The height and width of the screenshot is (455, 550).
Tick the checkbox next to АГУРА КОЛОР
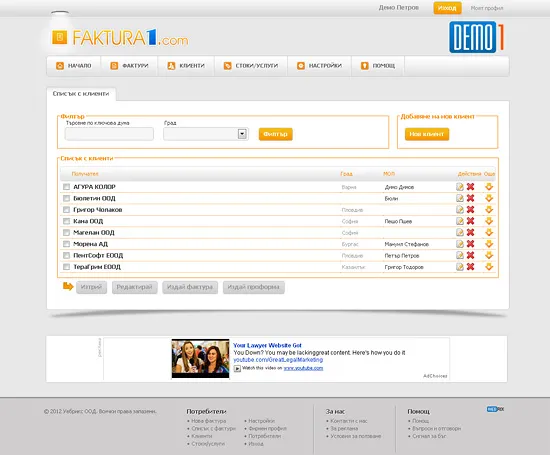66,187
